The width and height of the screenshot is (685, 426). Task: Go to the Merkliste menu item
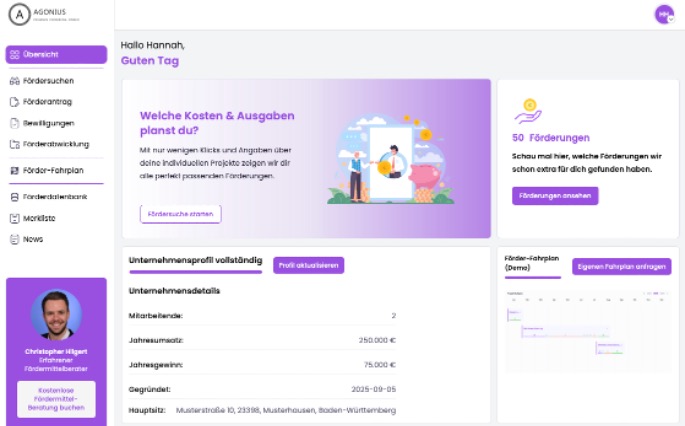tap(41, 218)
